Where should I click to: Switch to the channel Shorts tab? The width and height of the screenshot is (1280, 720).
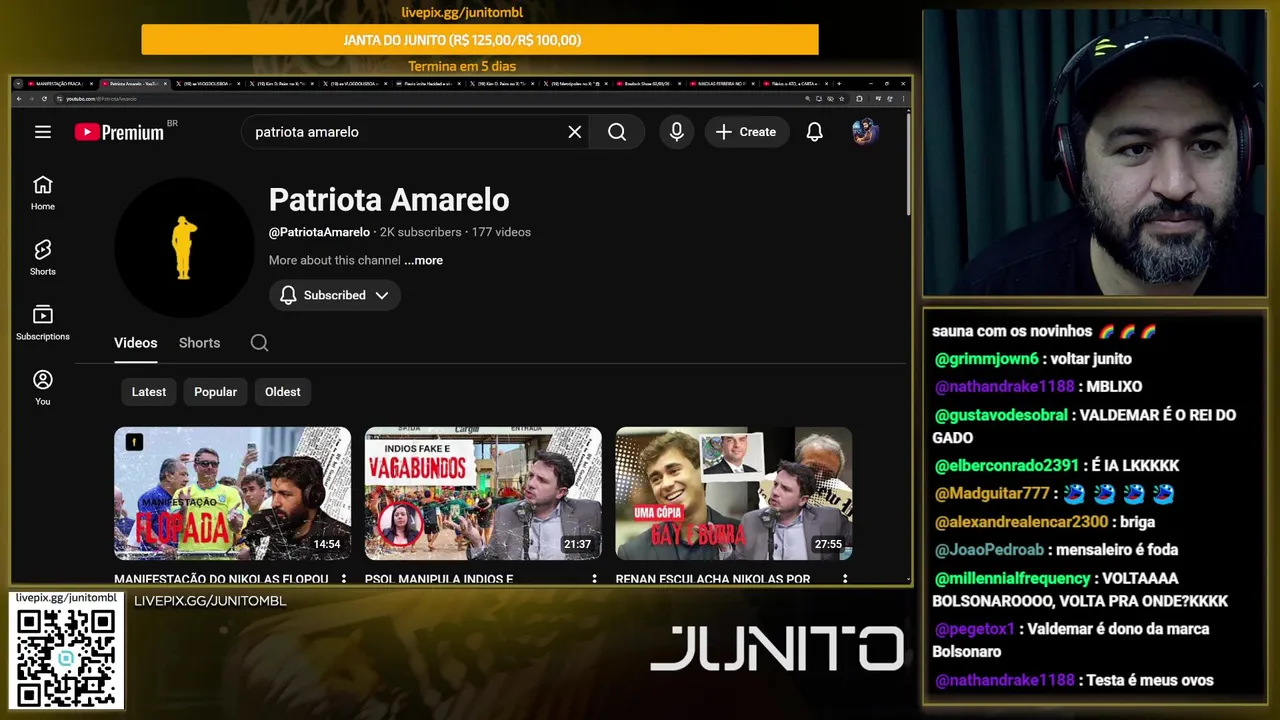[199, 343]
